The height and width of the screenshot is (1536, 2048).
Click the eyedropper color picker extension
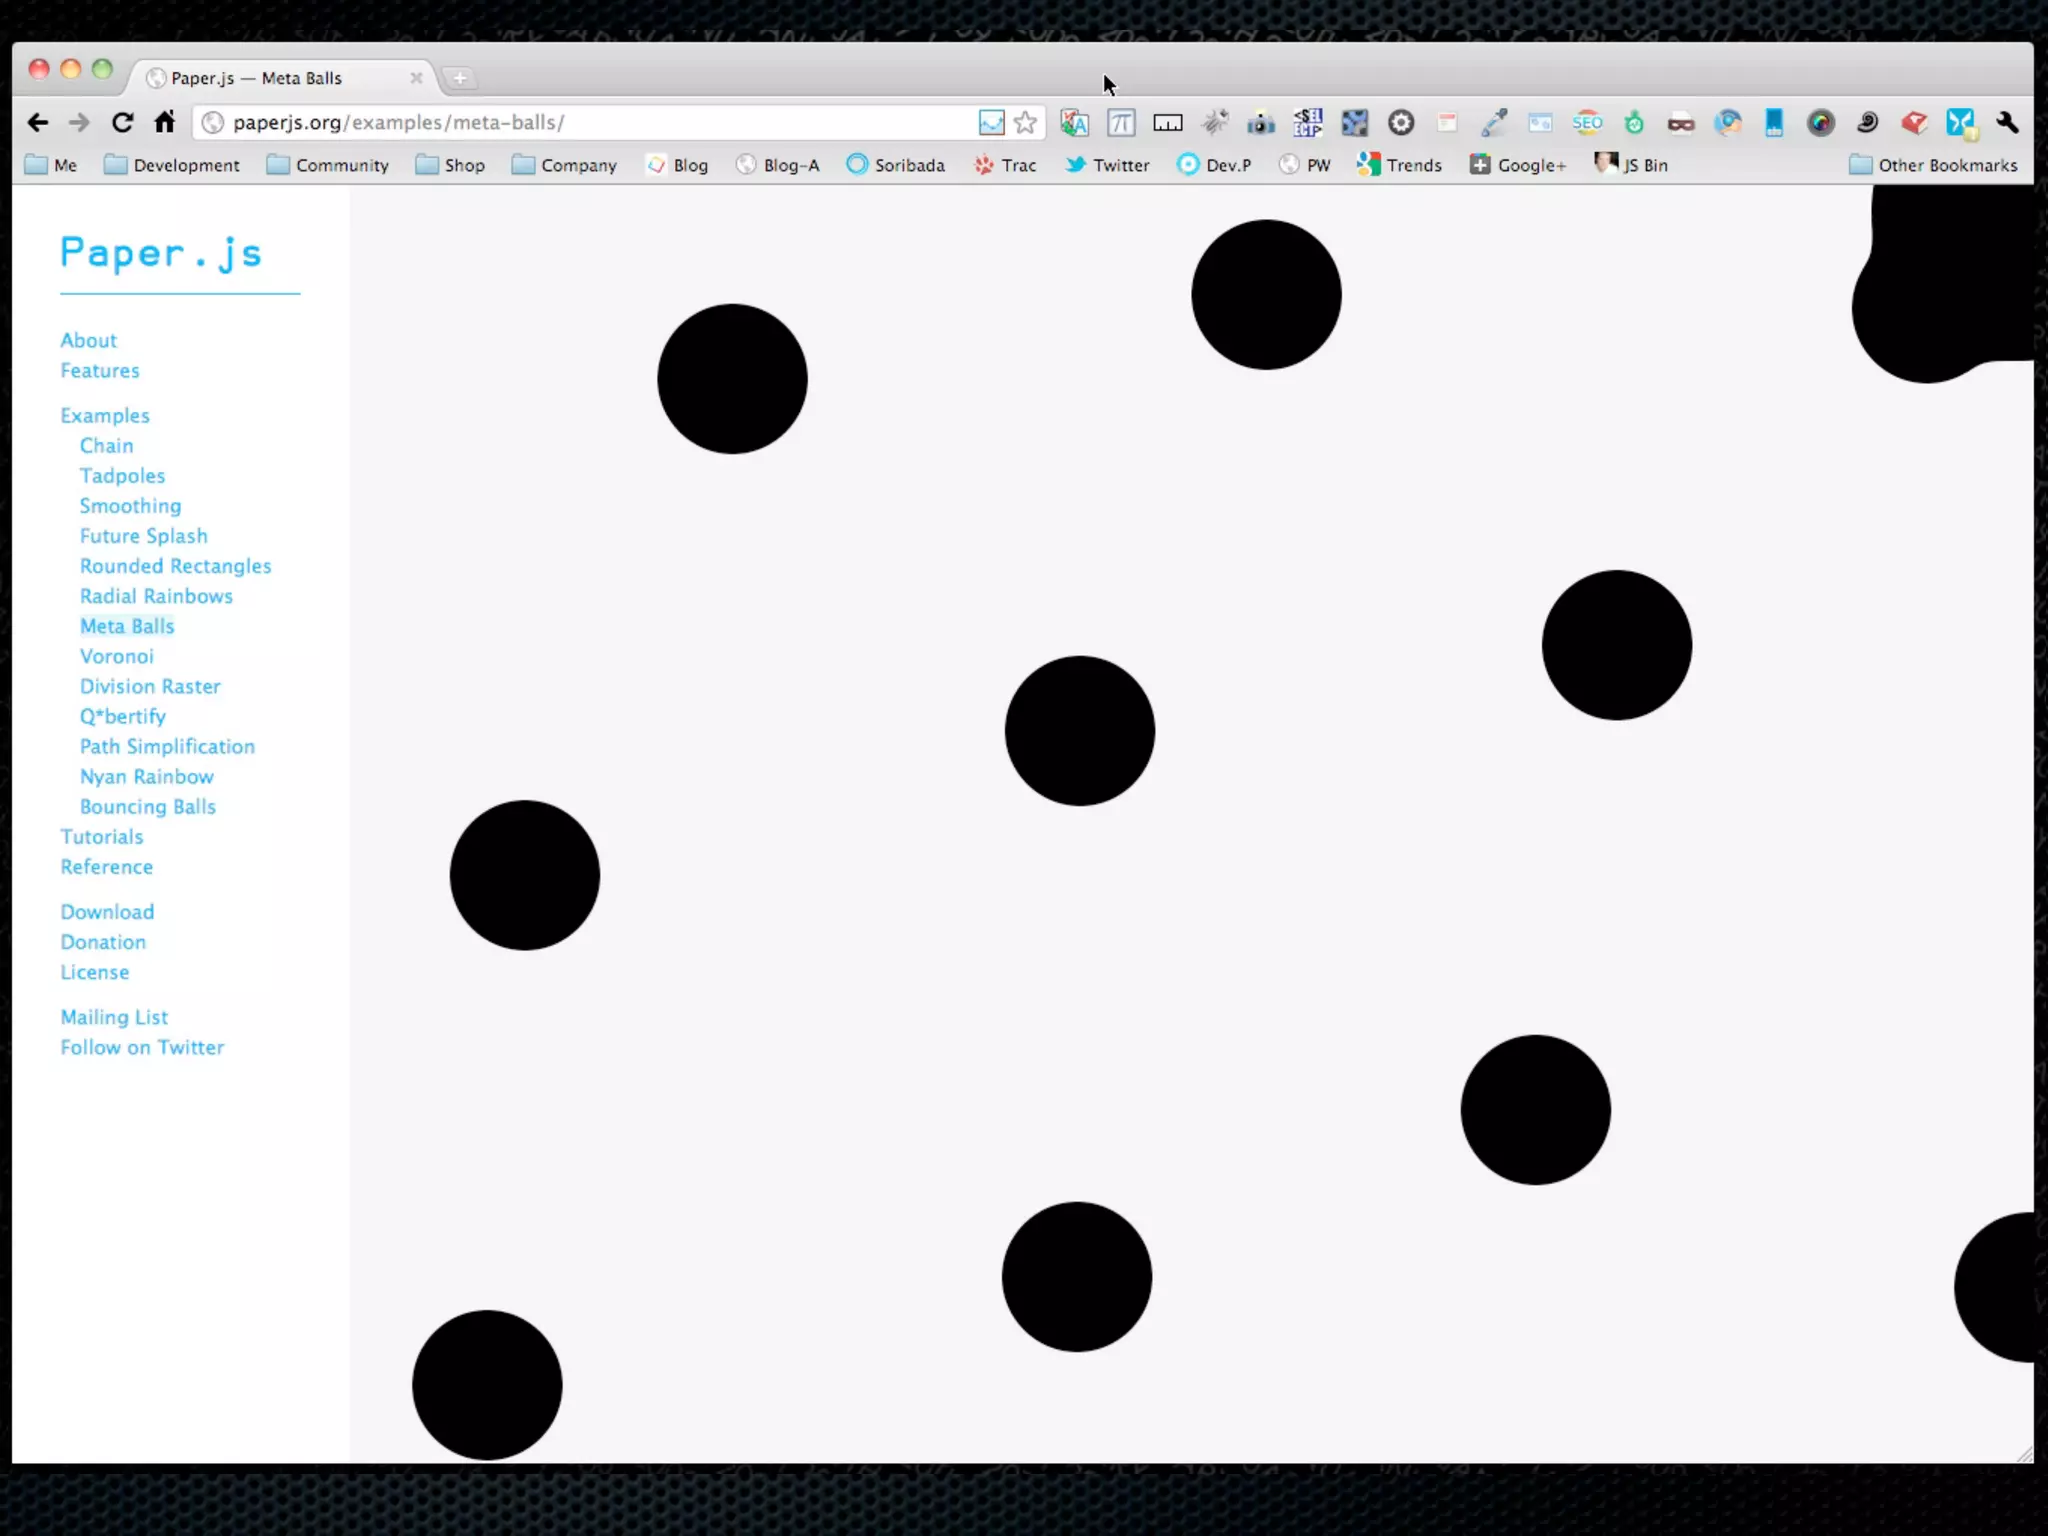[1494, 122]
